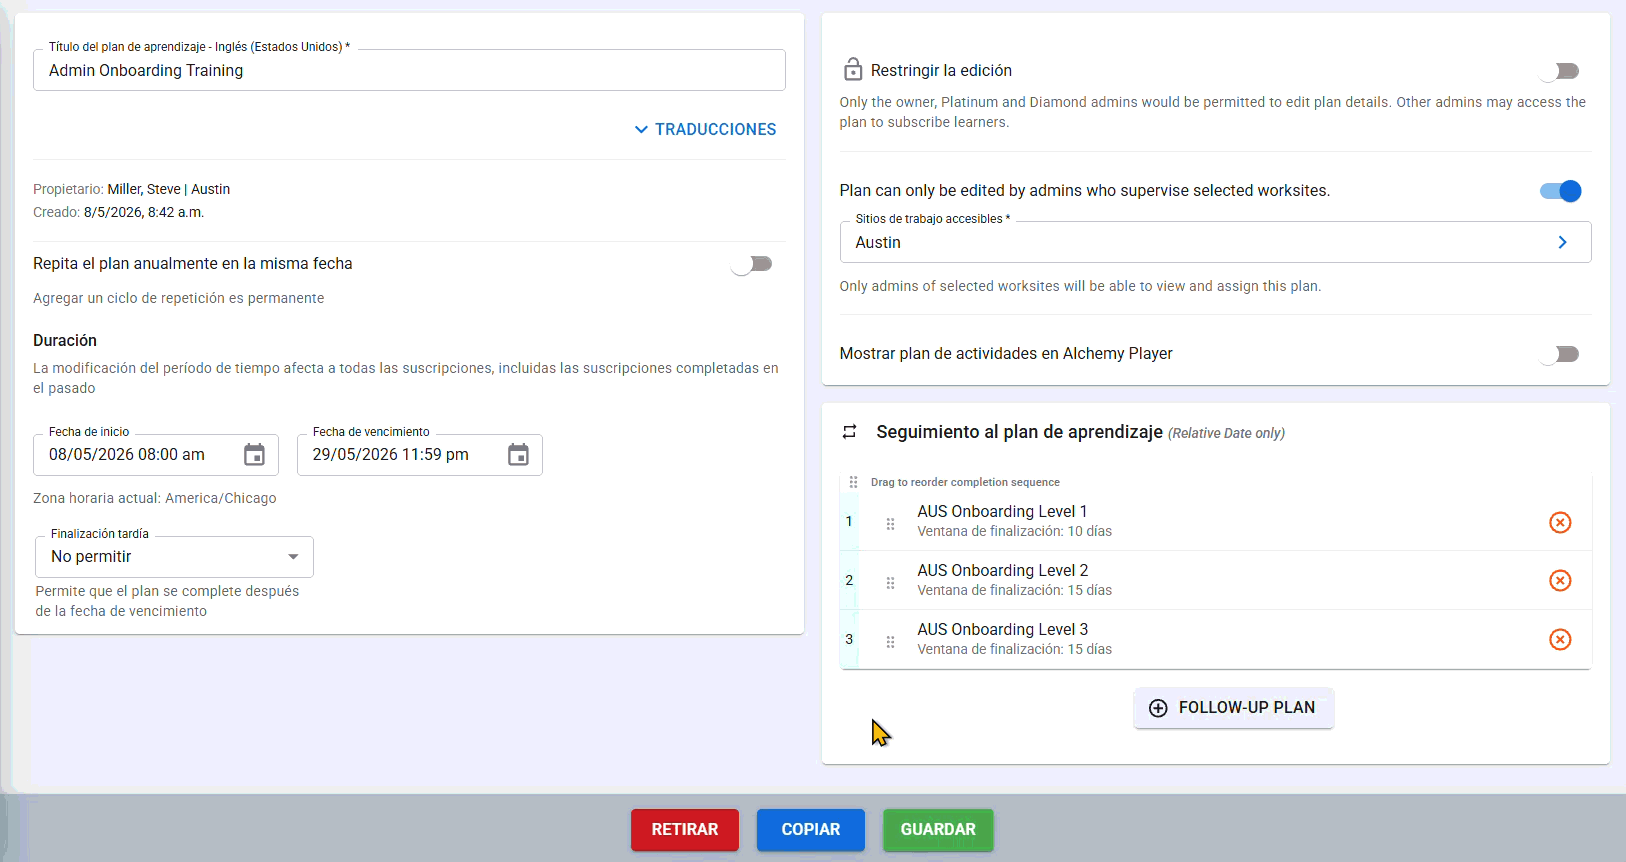Click owner name Miller, Steve | Austin
The height and width of the screenshot is (862, 1626).
[169, 189]
